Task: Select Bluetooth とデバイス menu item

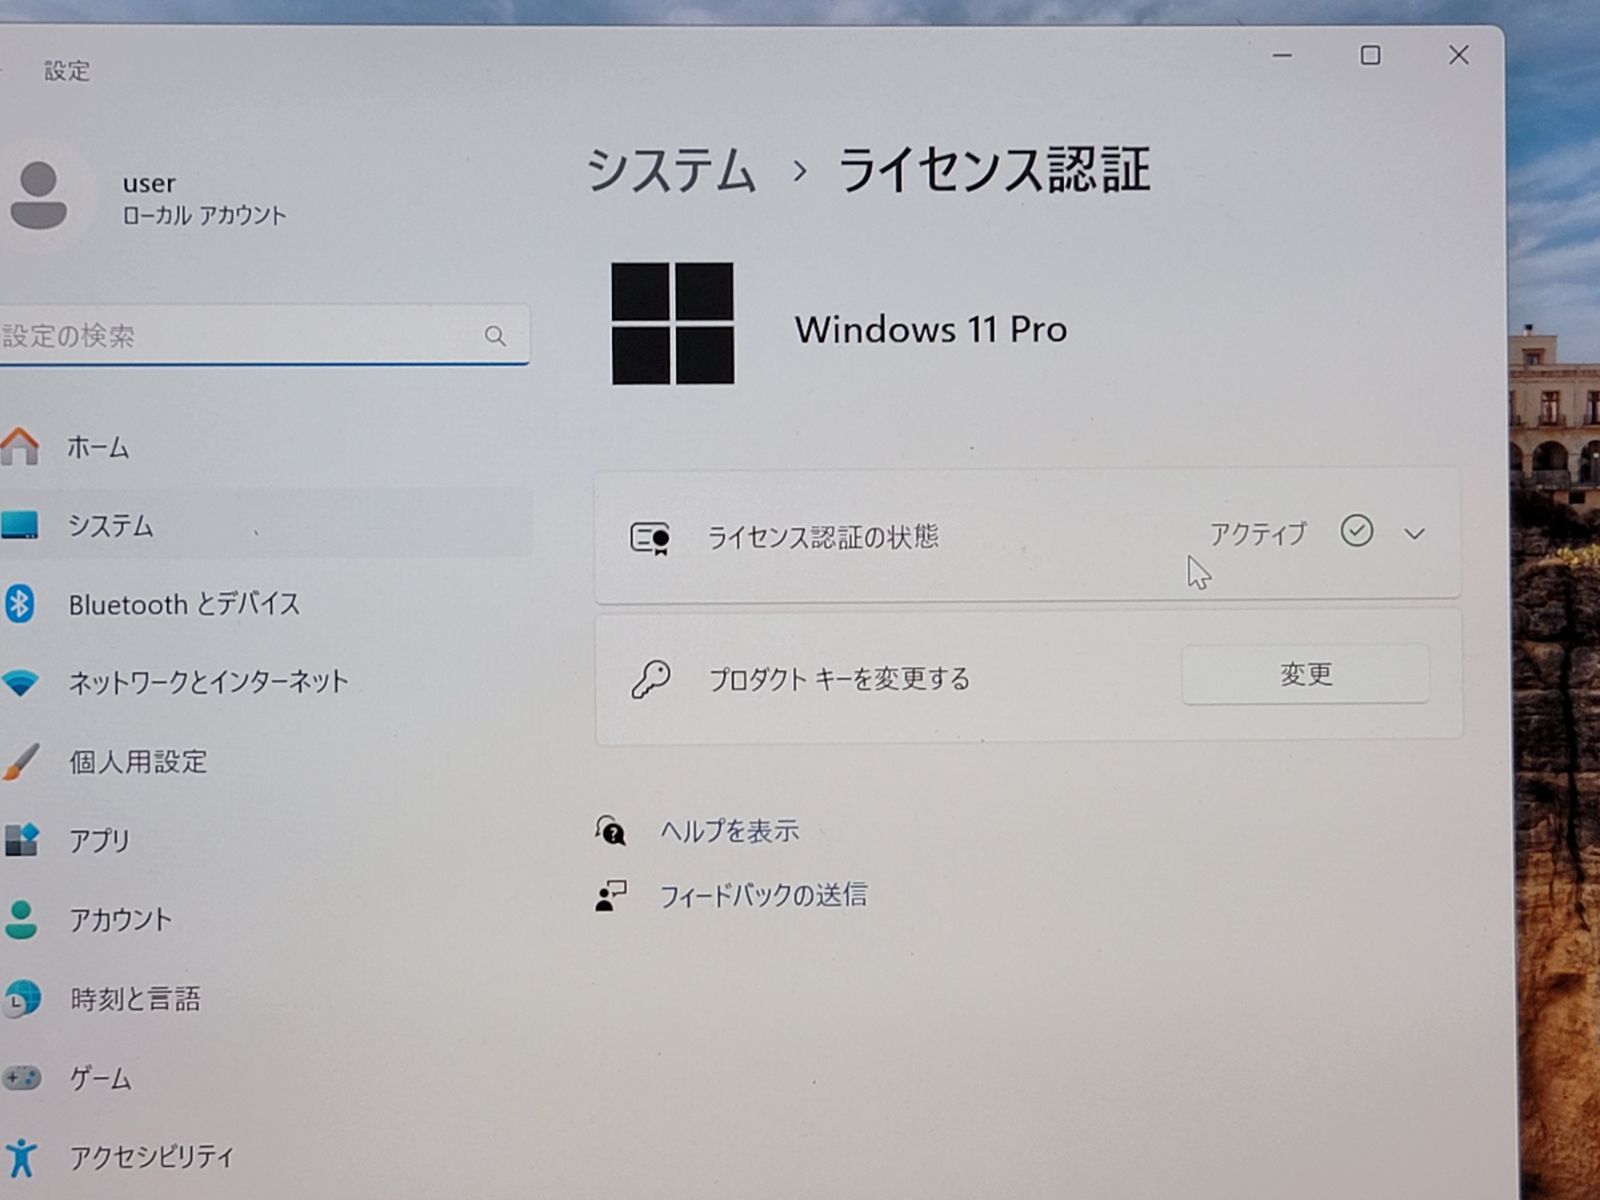Action: [x=265, y=604]
